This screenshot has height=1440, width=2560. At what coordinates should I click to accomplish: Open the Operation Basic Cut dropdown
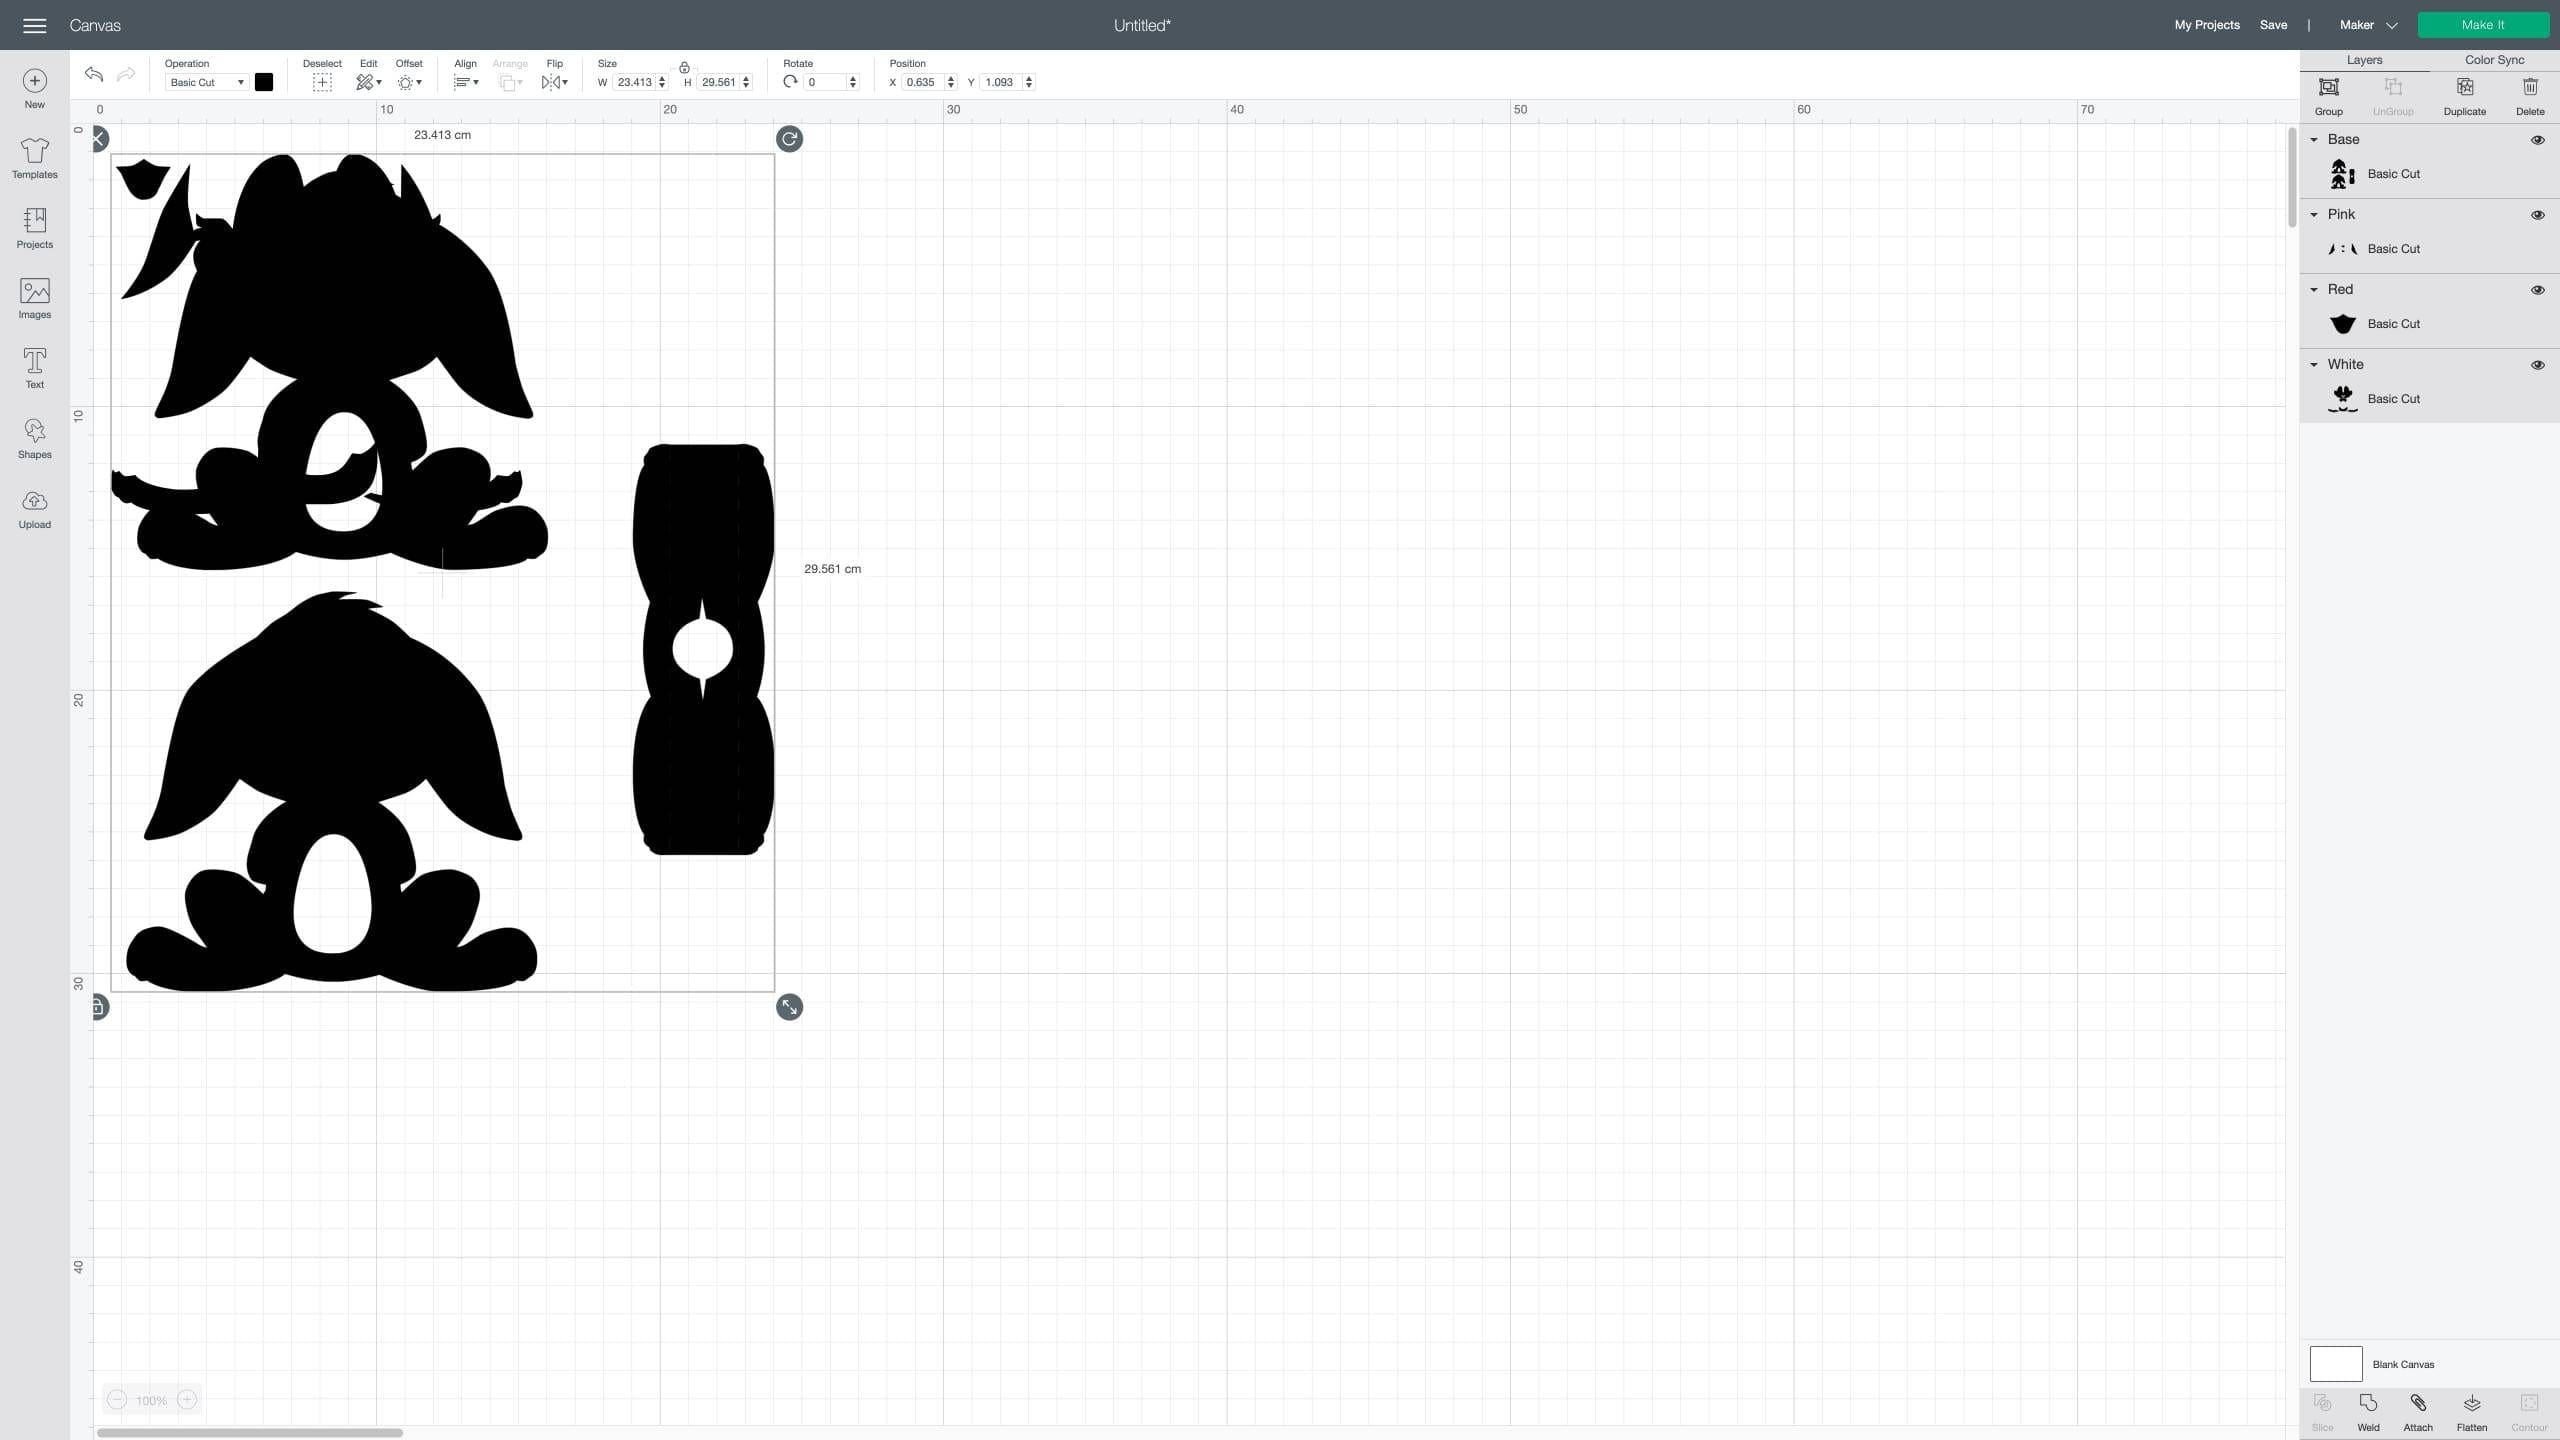pos(206,83)
